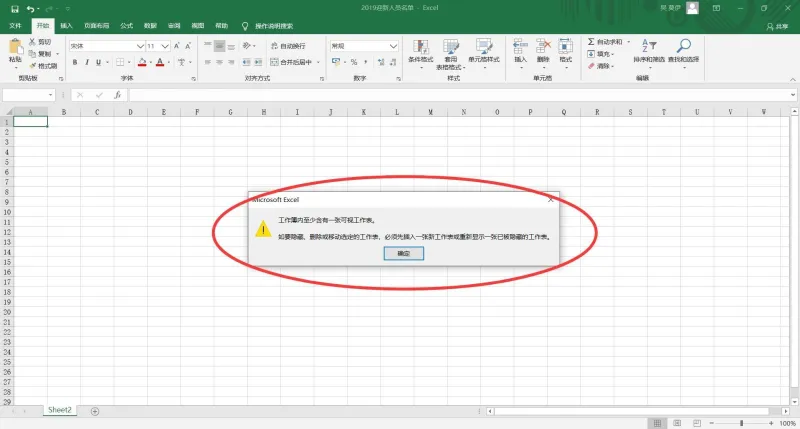Increase font size with larger A icon
The image size is (800, 429).
177,46
